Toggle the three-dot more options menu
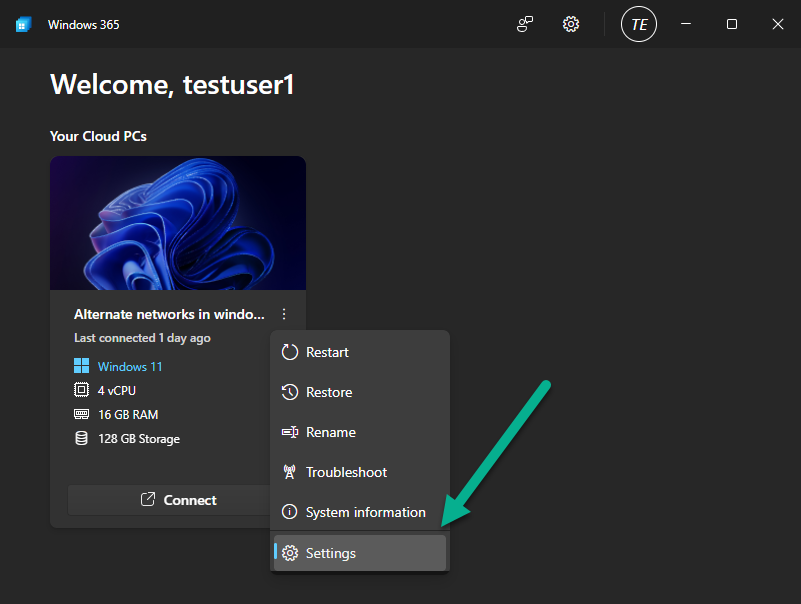 point(284,314)
